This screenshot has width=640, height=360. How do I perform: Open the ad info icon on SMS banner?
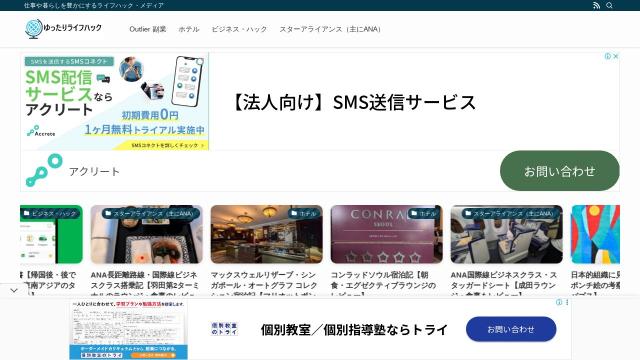click(608, 56)
